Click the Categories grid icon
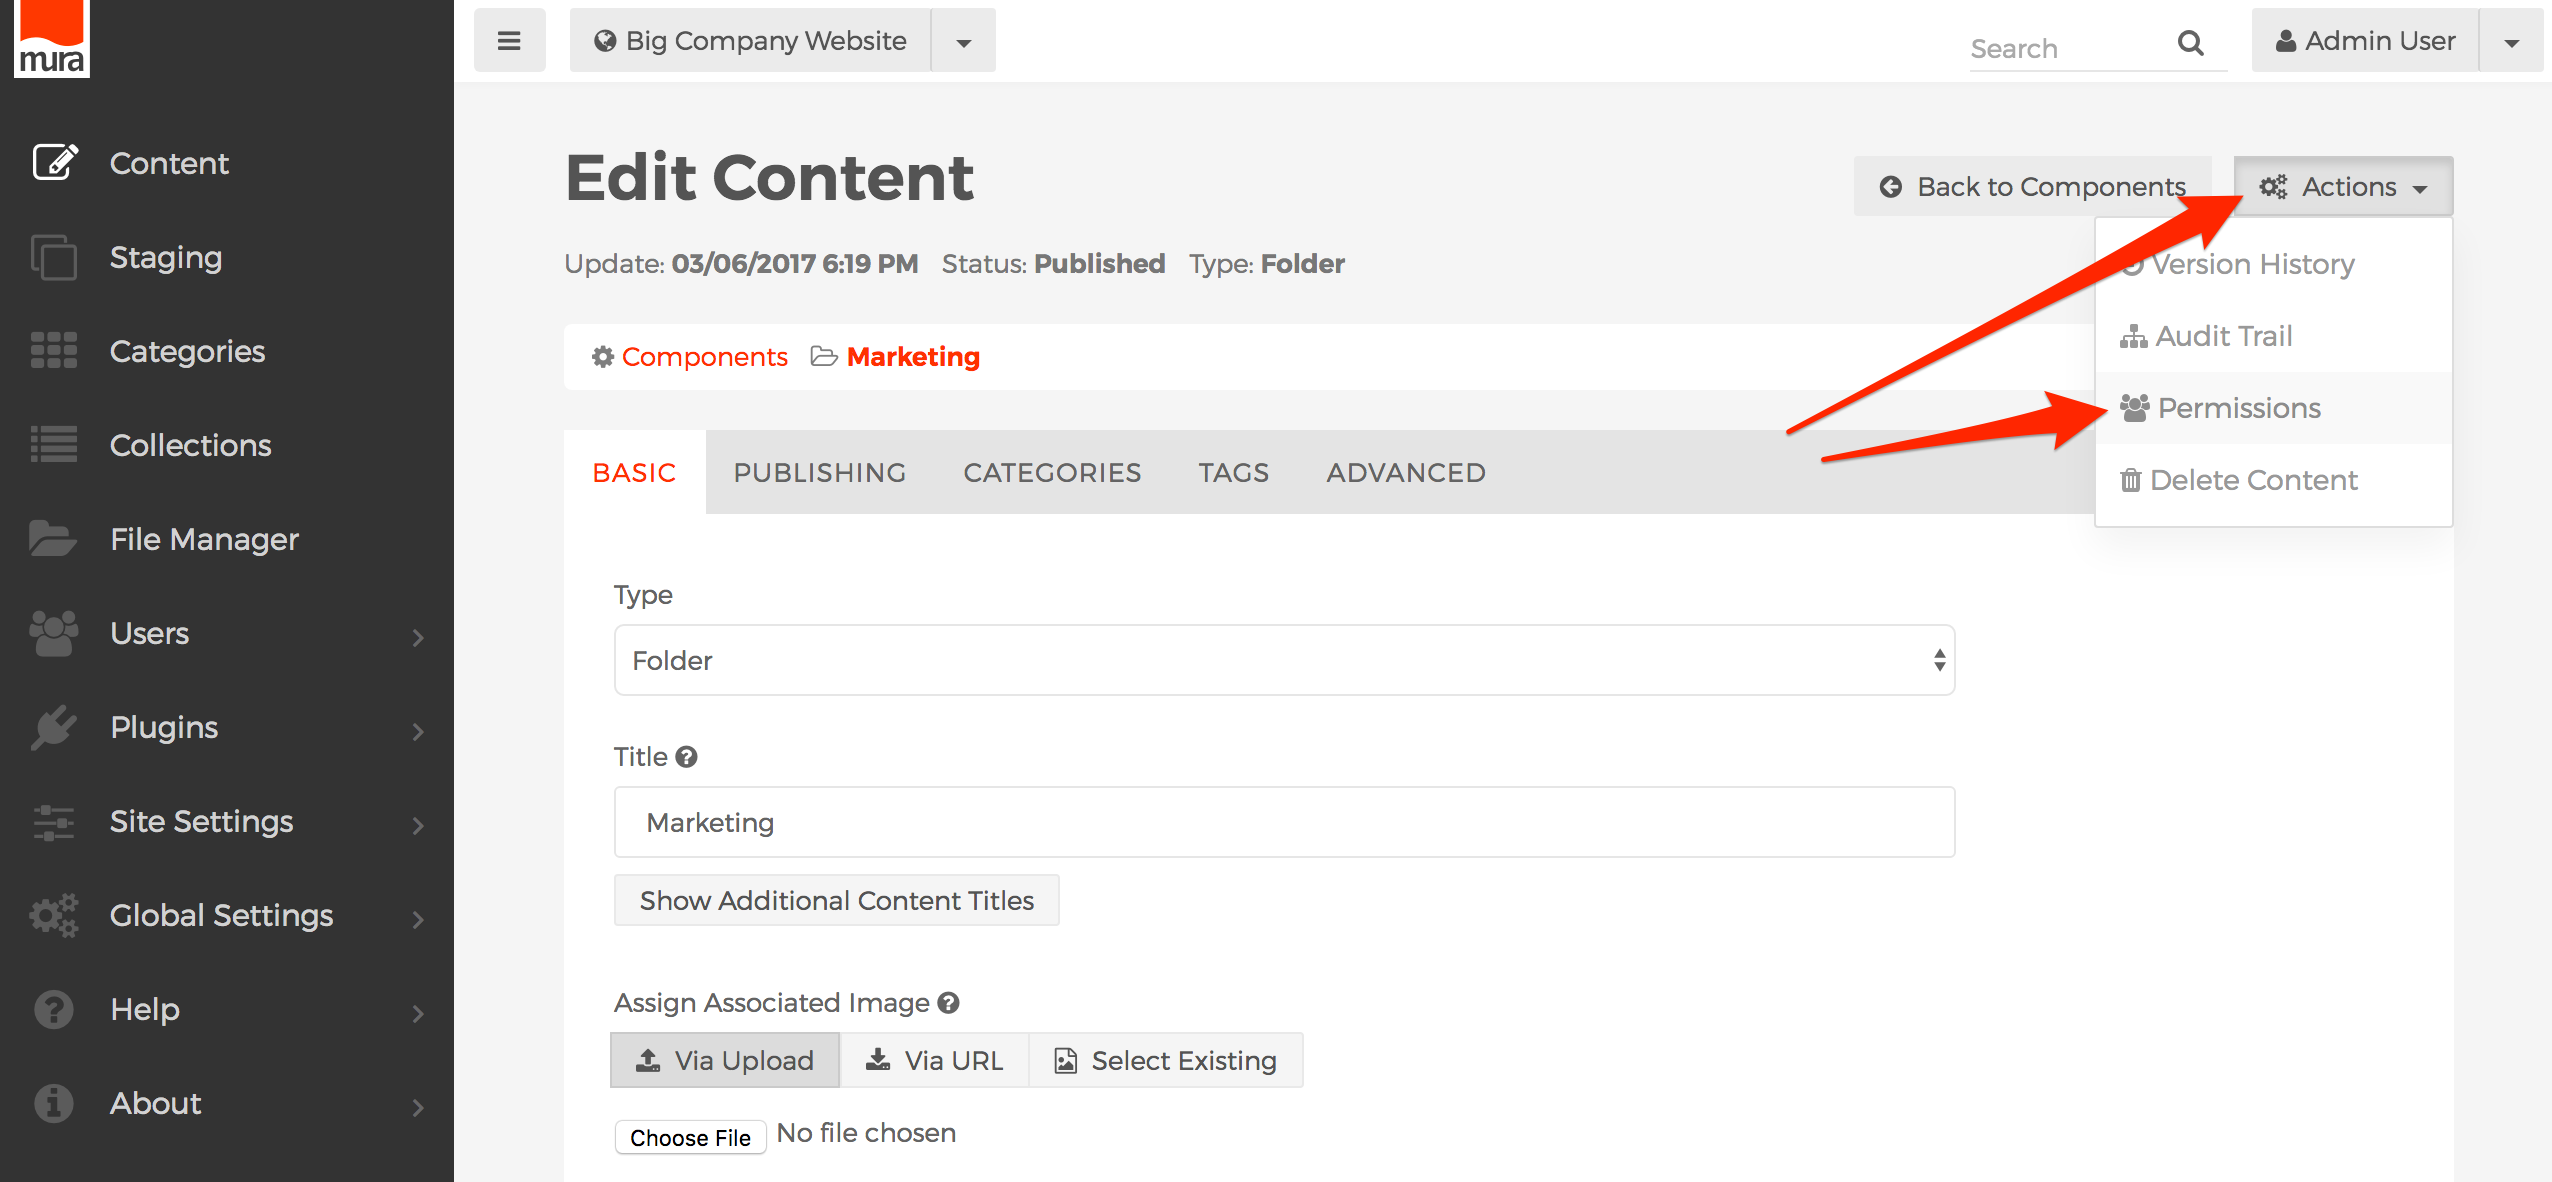 tap(54, 351)
